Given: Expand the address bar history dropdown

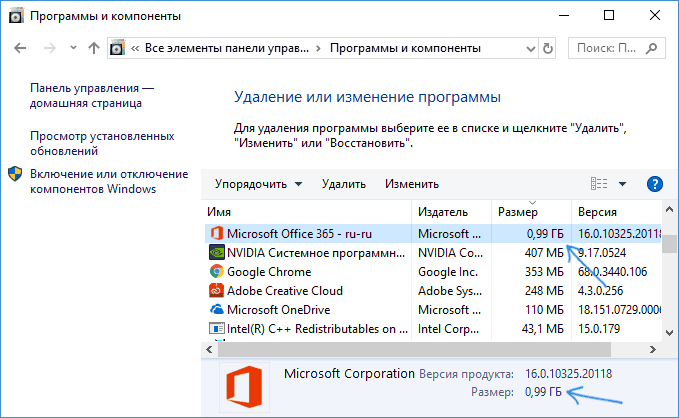Looking at the screenshot, I should [x=530, y=49].
